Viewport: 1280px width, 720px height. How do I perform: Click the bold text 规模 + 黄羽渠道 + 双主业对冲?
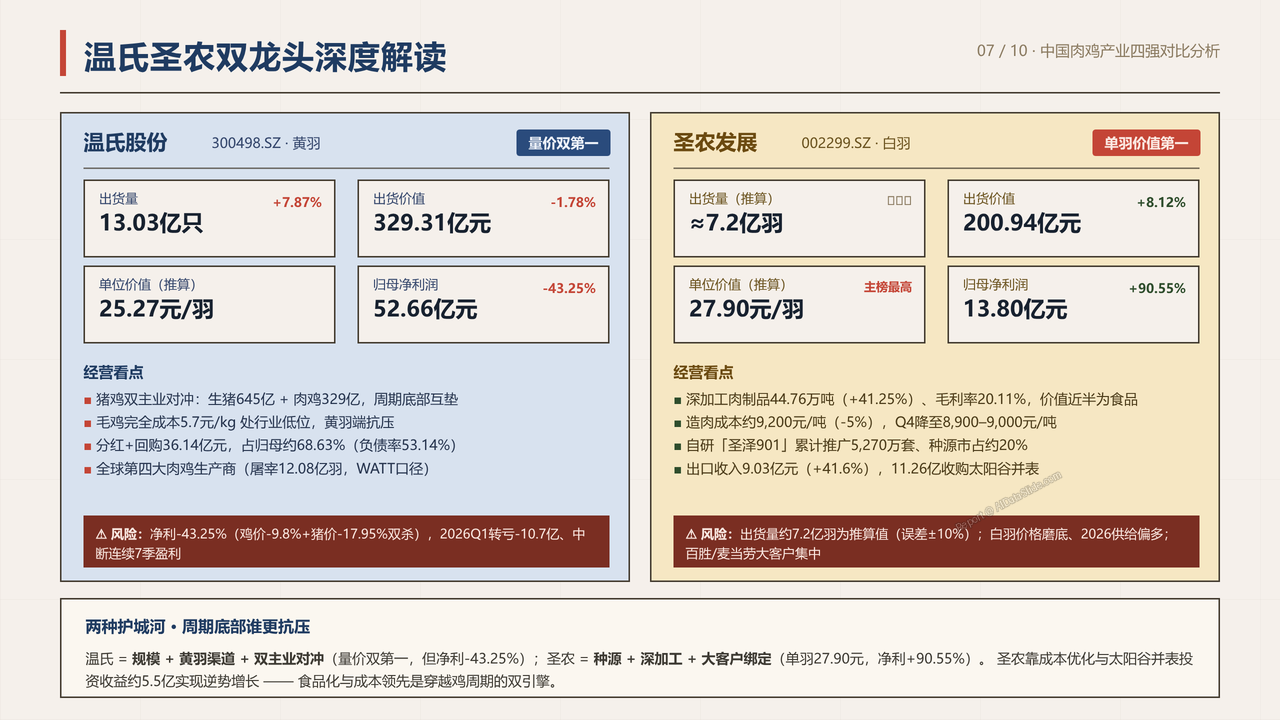(x=226, y=659)
